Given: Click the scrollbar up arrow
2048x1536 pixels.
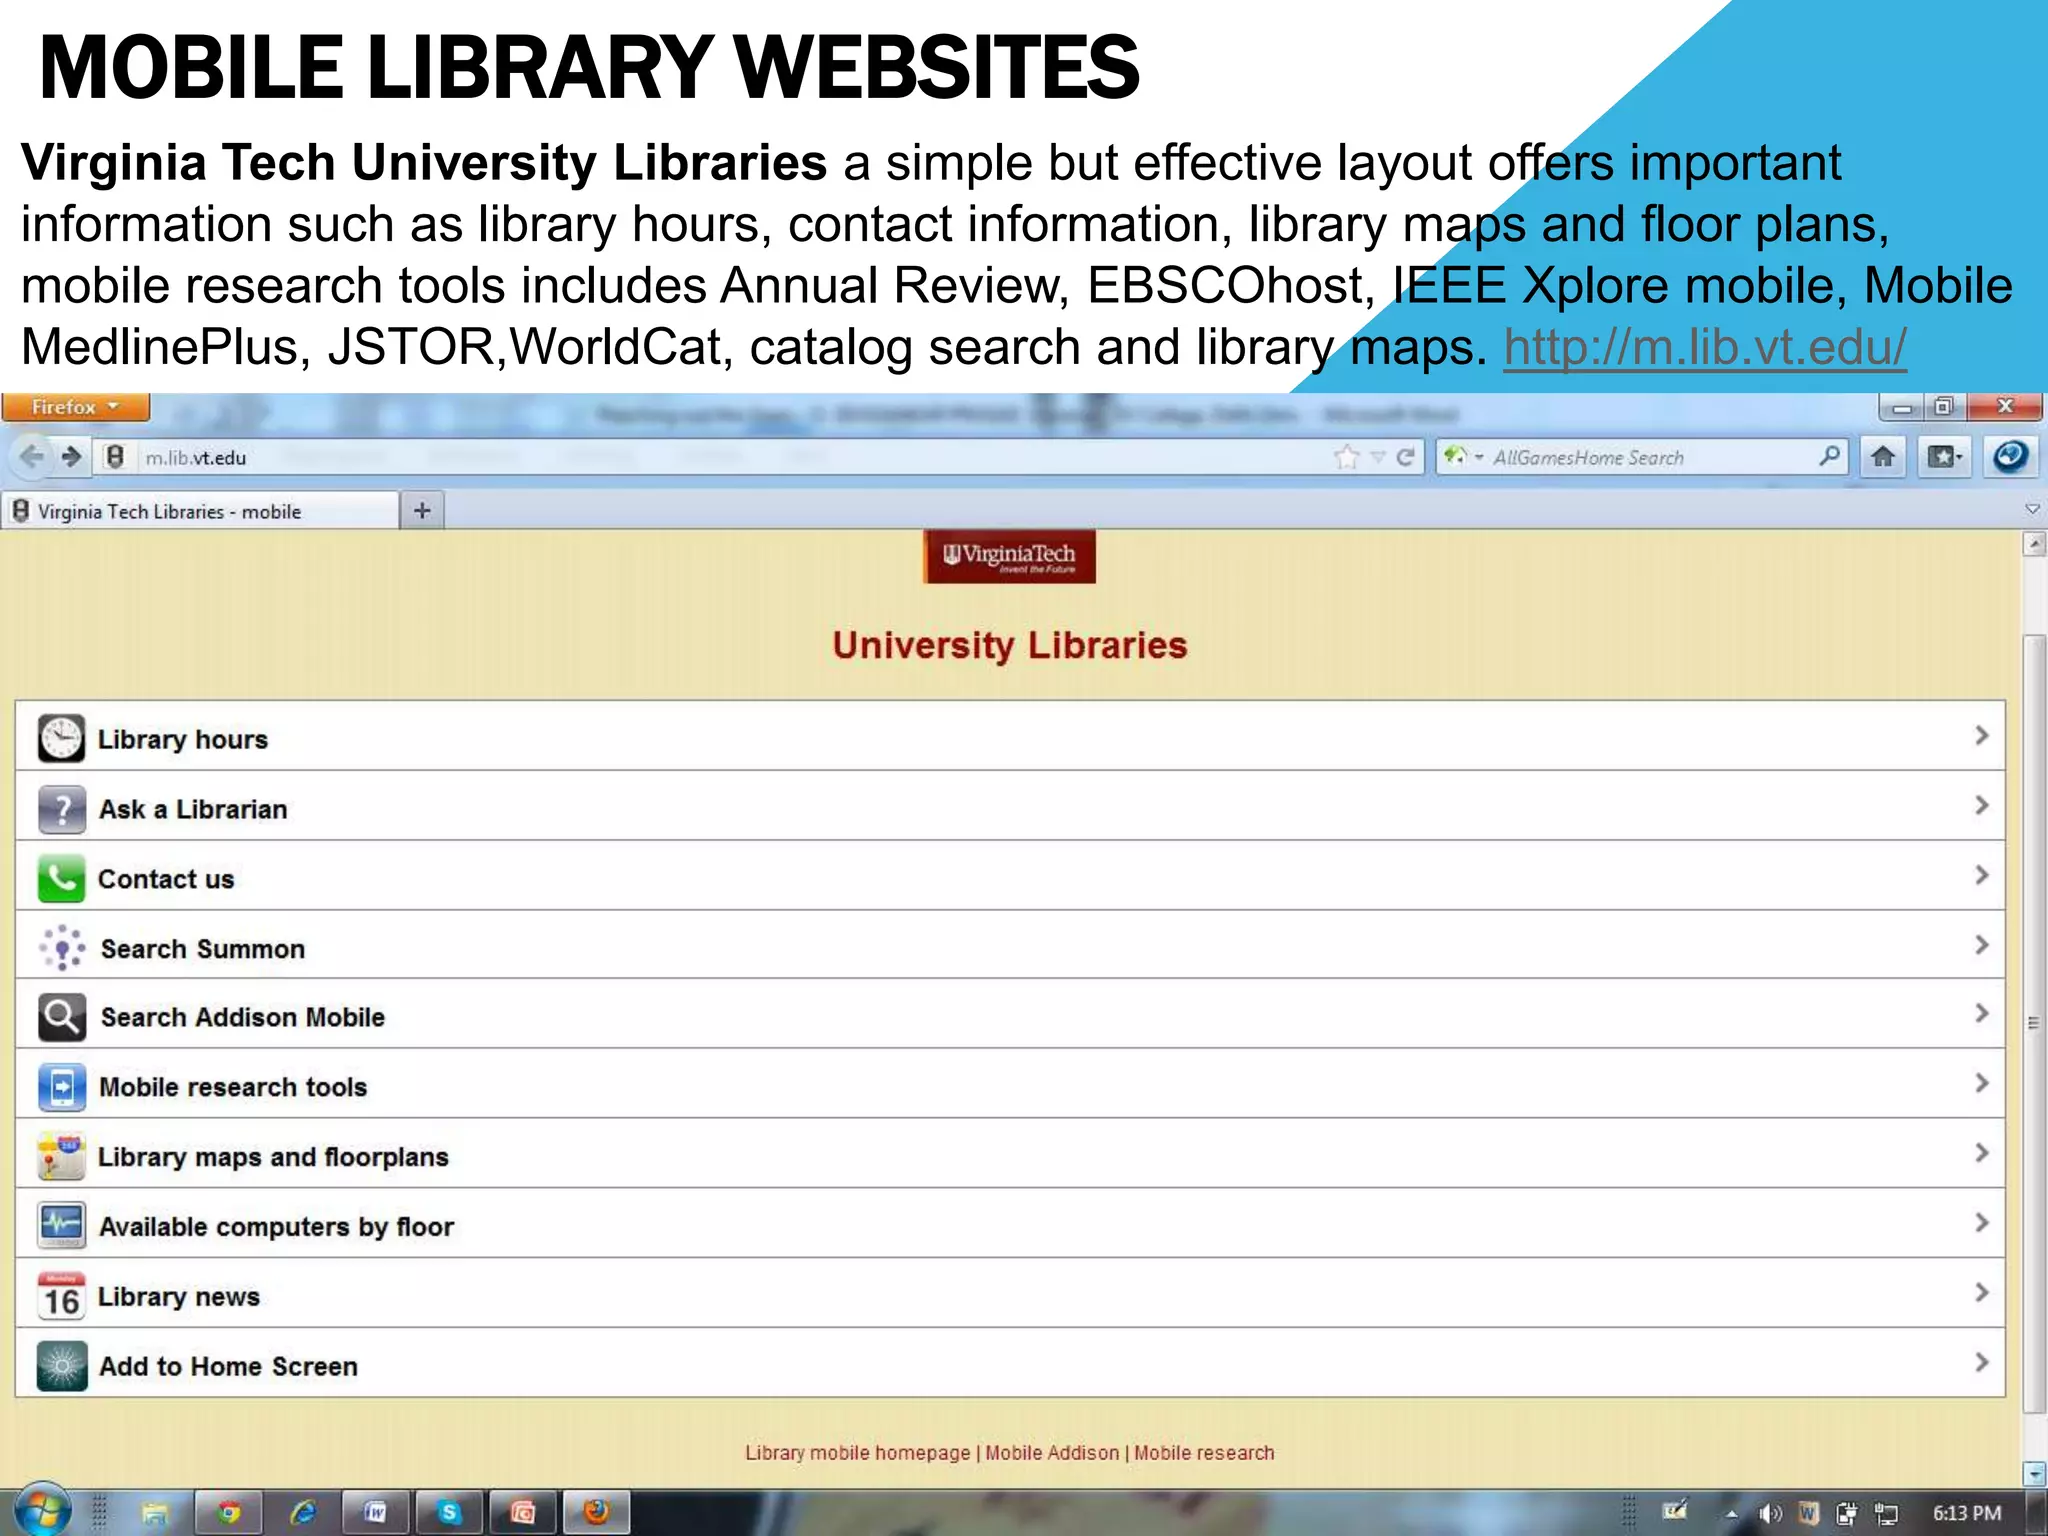Looking at the screenshot, I should click(2033, 545).
